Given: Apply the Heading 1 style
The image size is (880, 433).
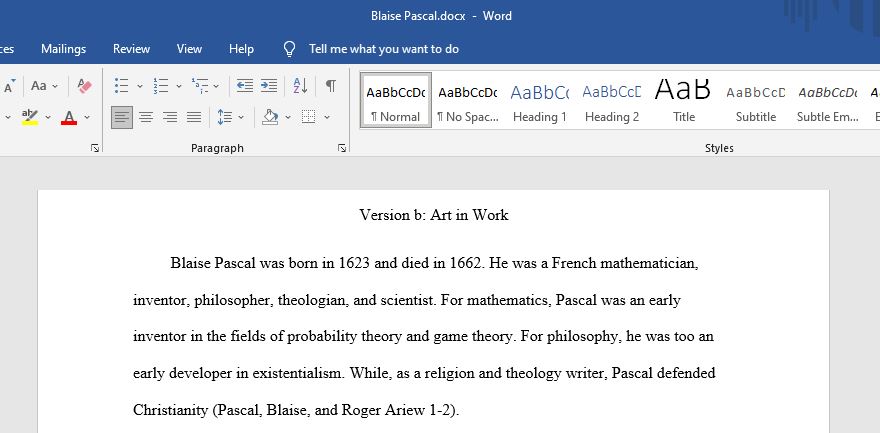Looking at the screenshot, I should pos(539,100).
